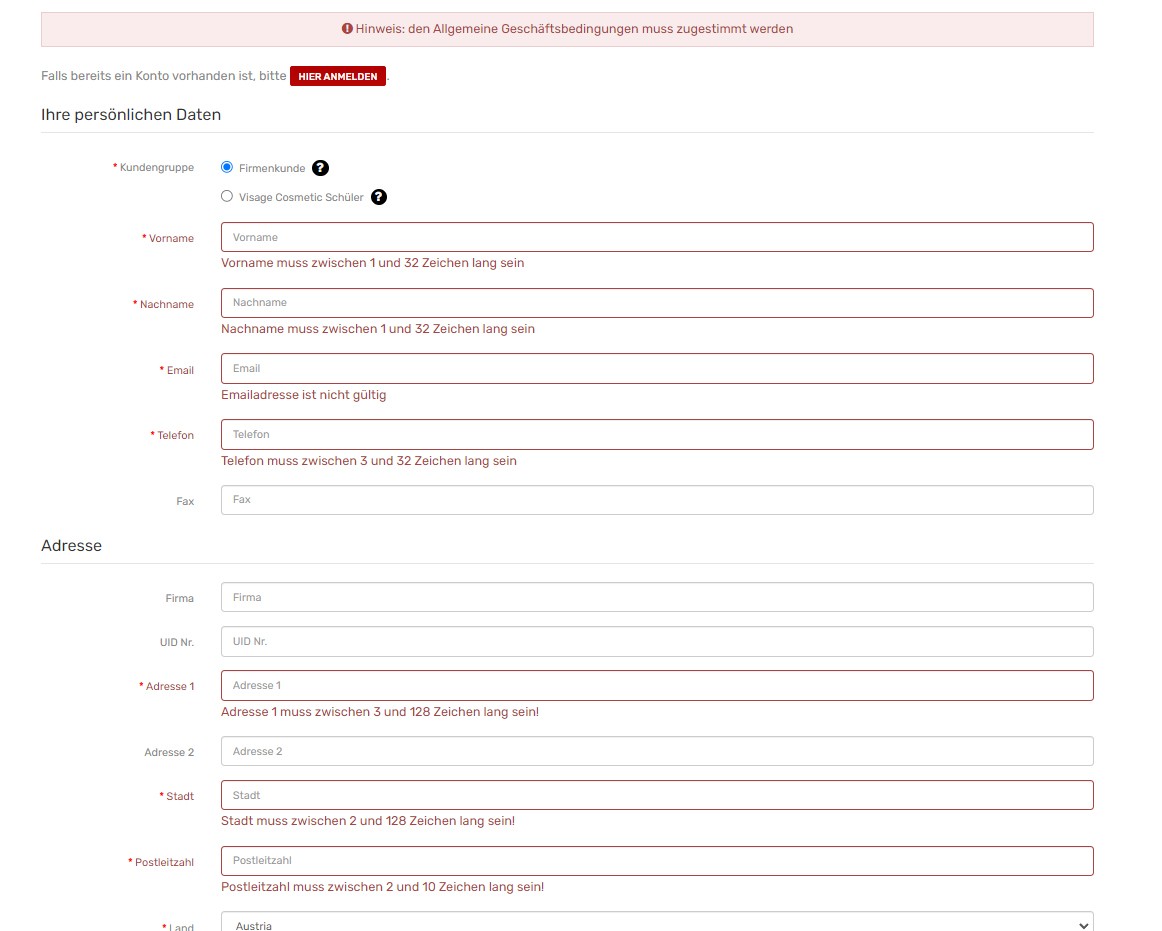1162x931 pixels.
Task: Click help icon beside Visage Cosmetic Schüler
Action: (379, 197)
